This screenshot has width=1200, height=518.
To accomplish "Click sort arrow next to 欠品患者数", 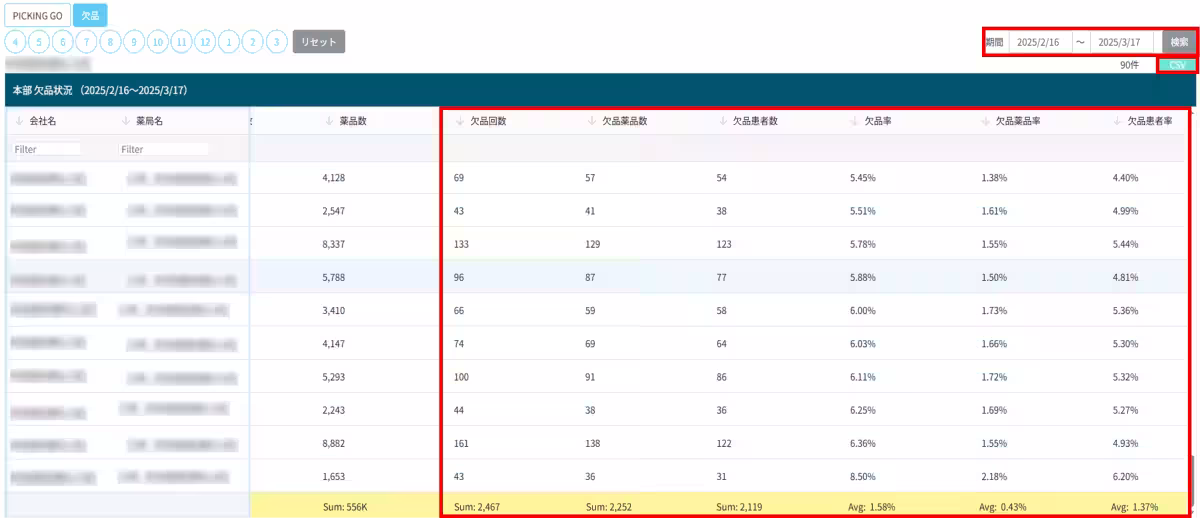I will [x=722, y=121].
